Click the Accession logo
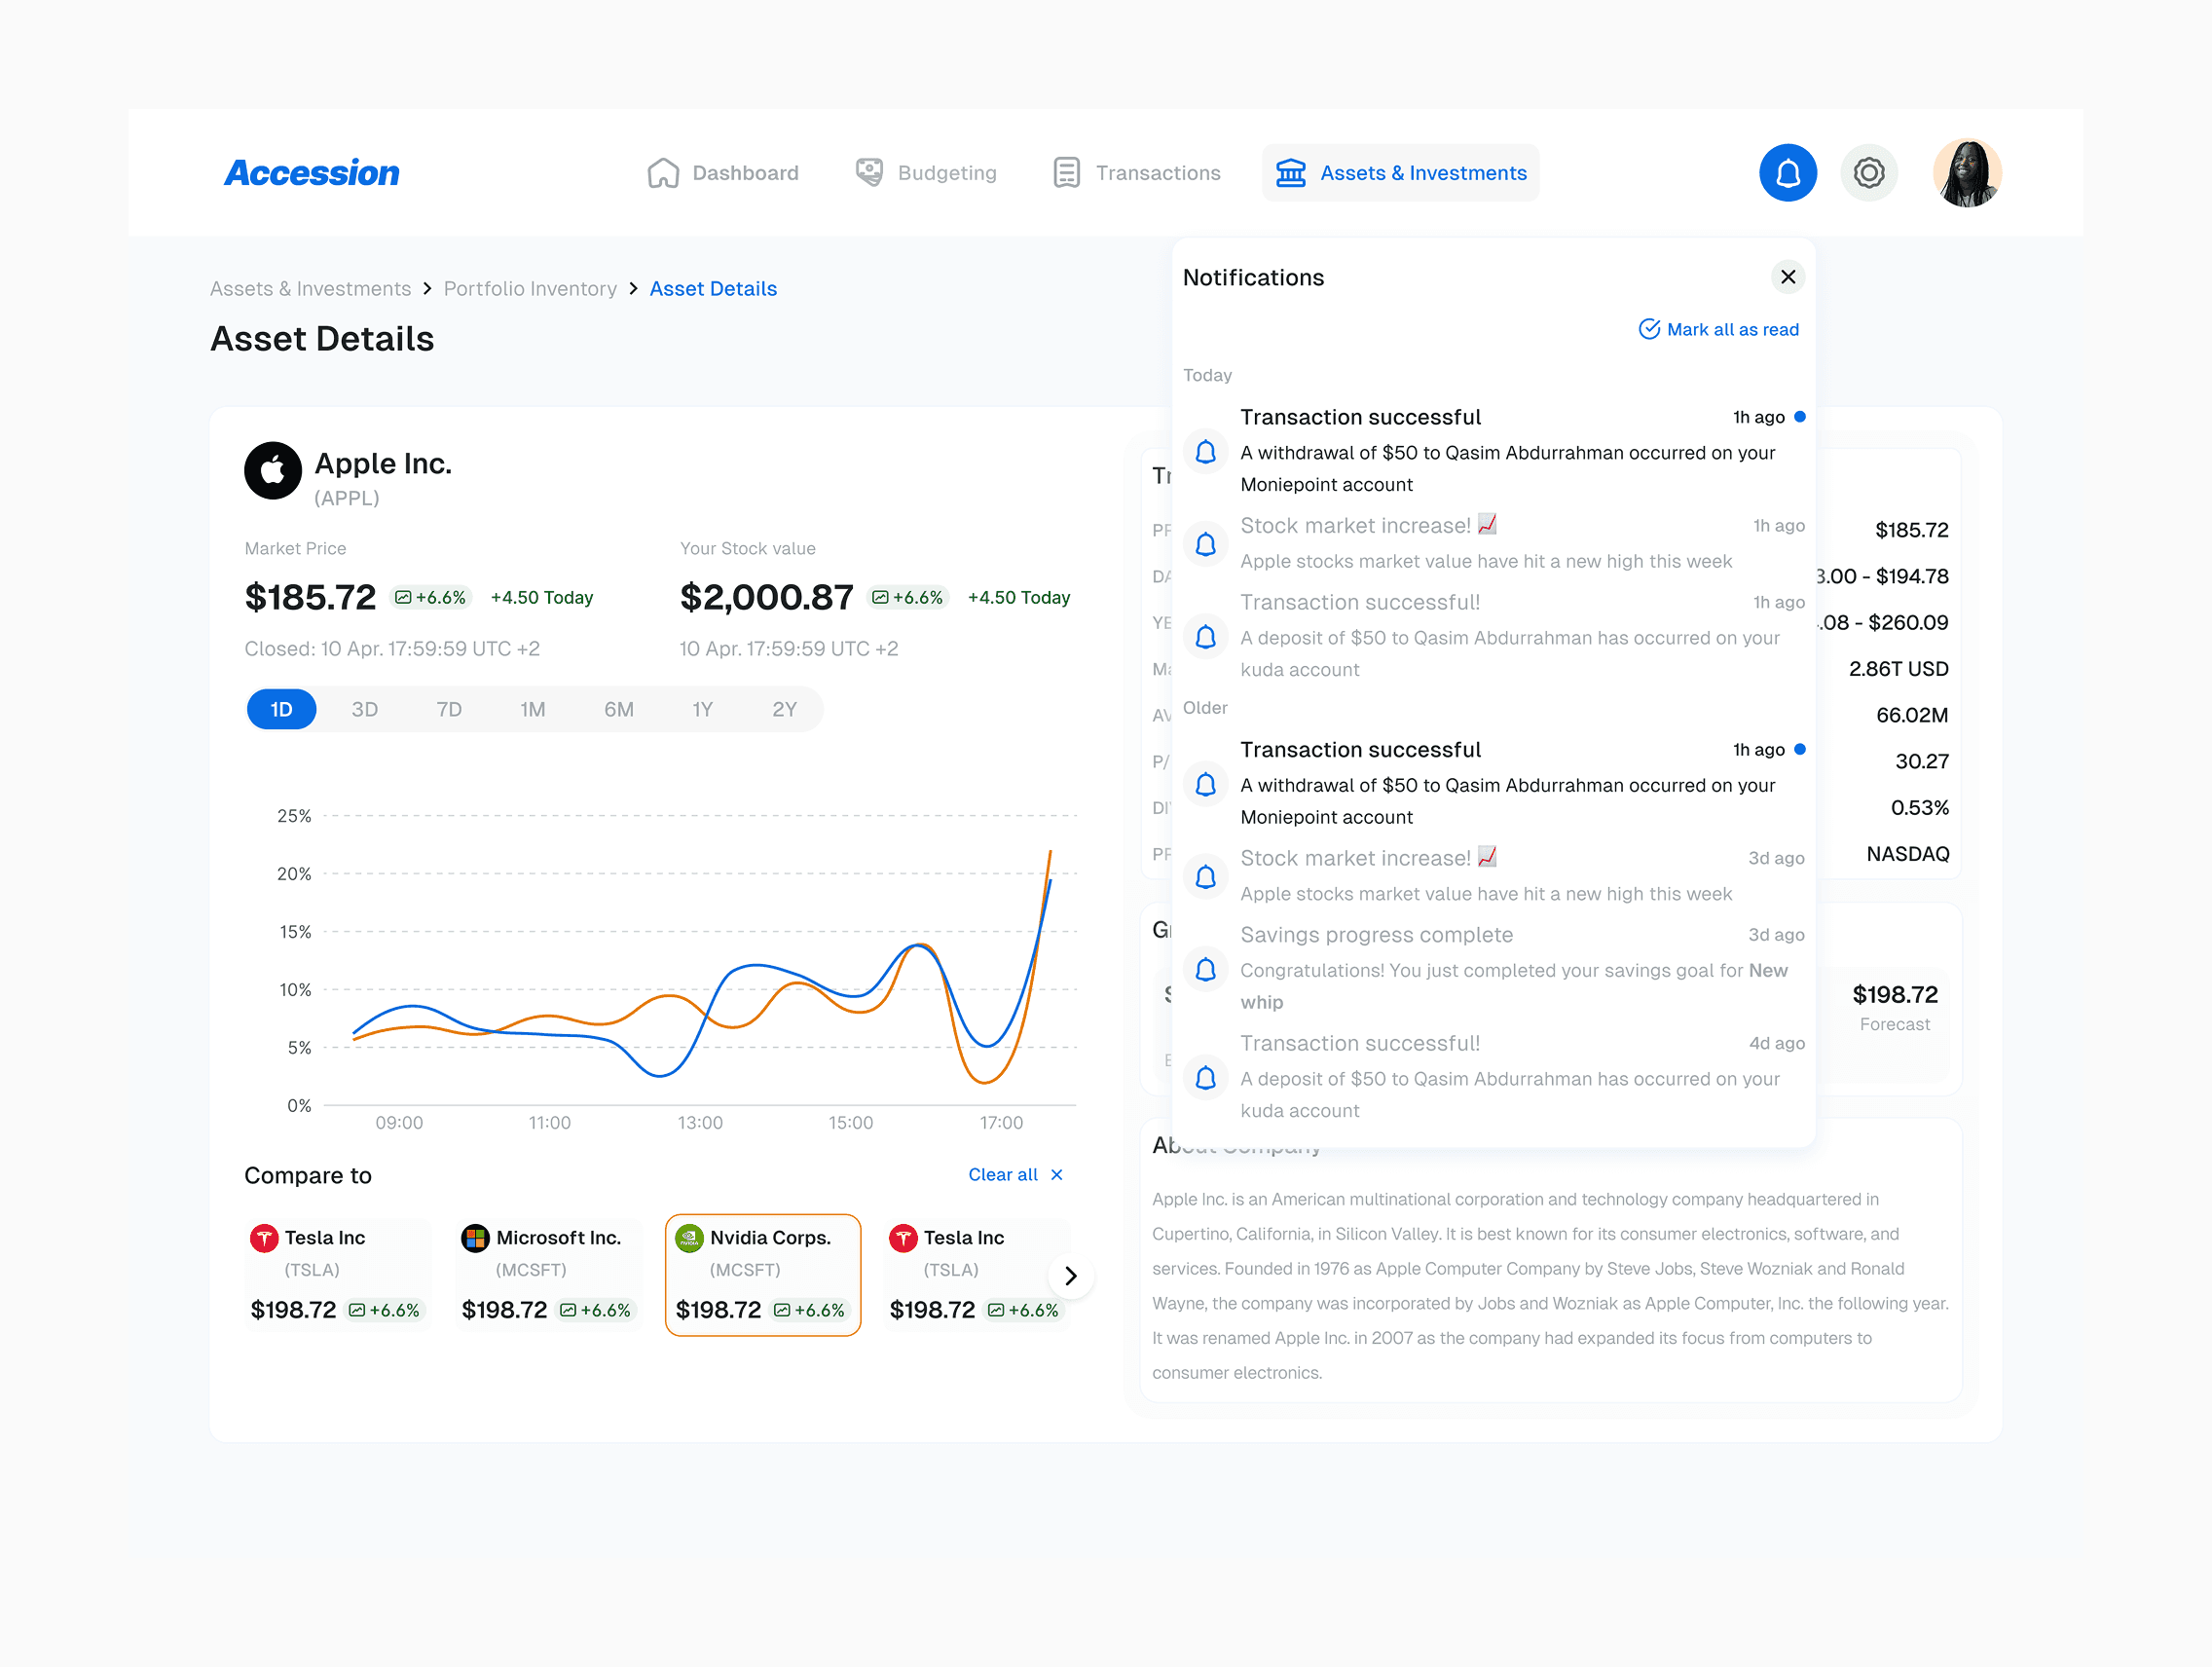The height and width of the screenshot is (1667, 2212). click(x=312, y=173)
